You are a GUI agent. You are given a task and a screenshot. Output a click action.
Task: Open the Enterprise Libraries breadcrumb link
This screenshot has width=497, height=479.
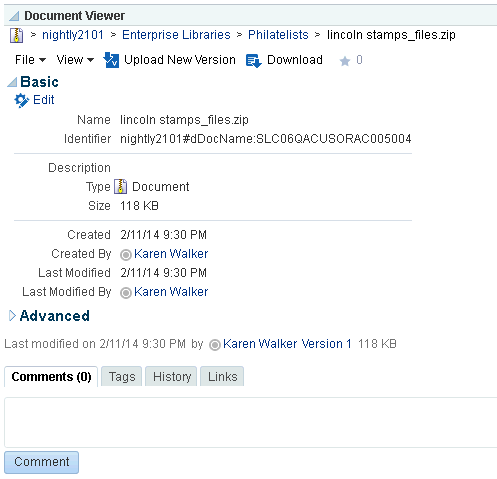[x=176, y=35]
